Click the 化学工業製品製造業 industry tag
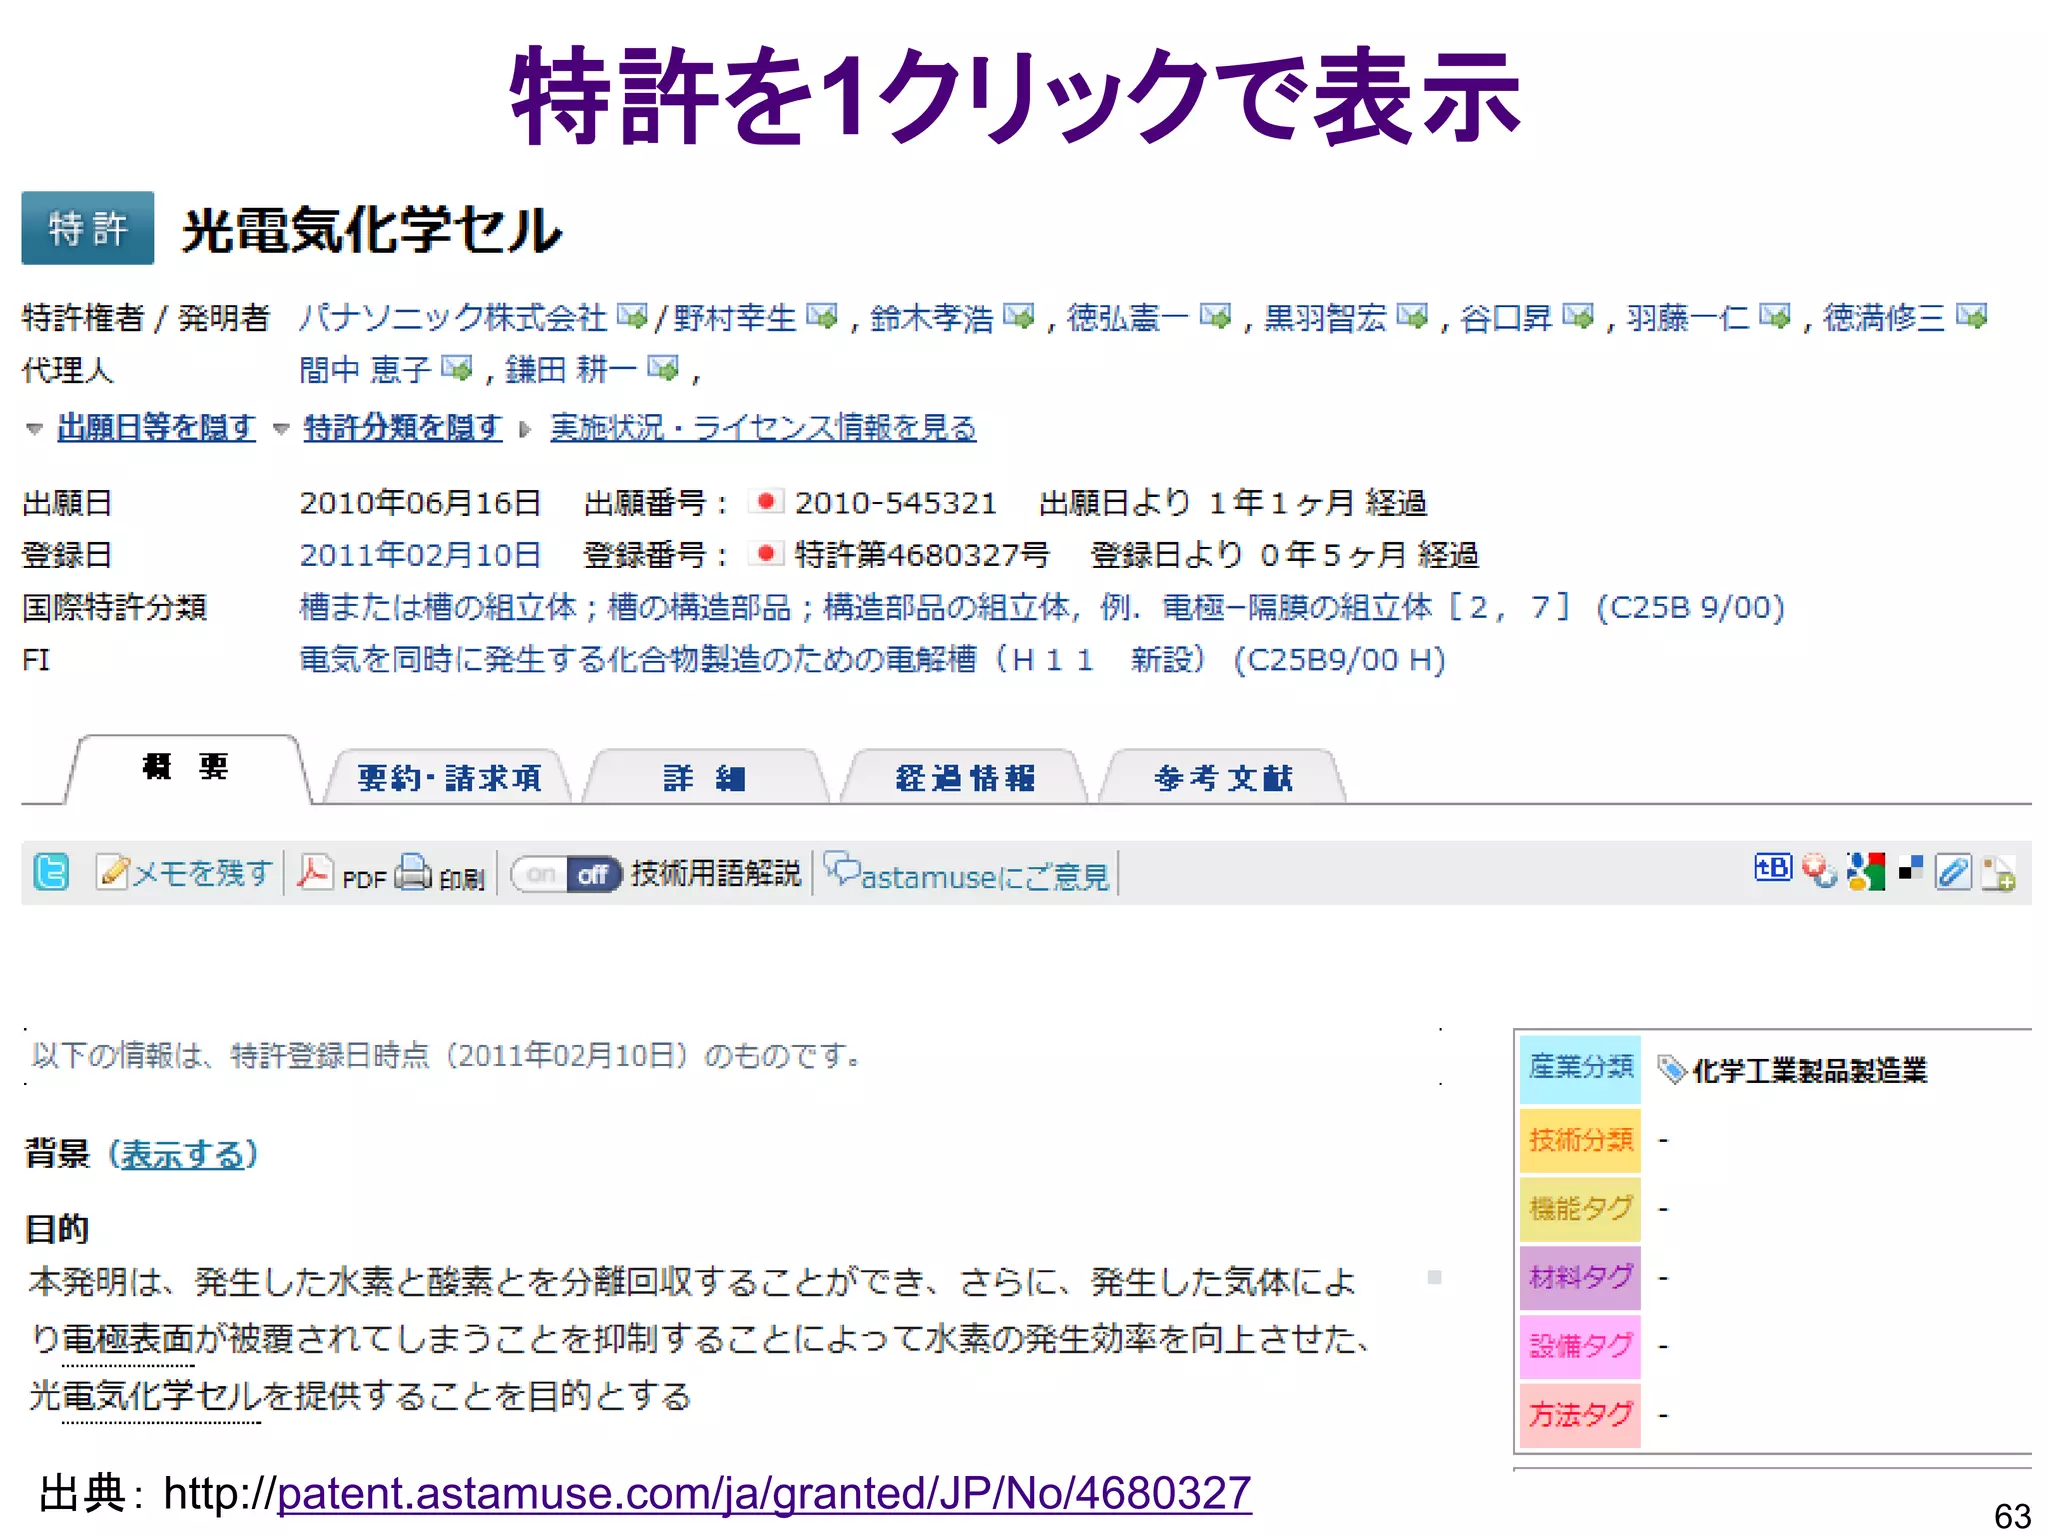The image size is (2048, 1536). pos(1809,1070)
